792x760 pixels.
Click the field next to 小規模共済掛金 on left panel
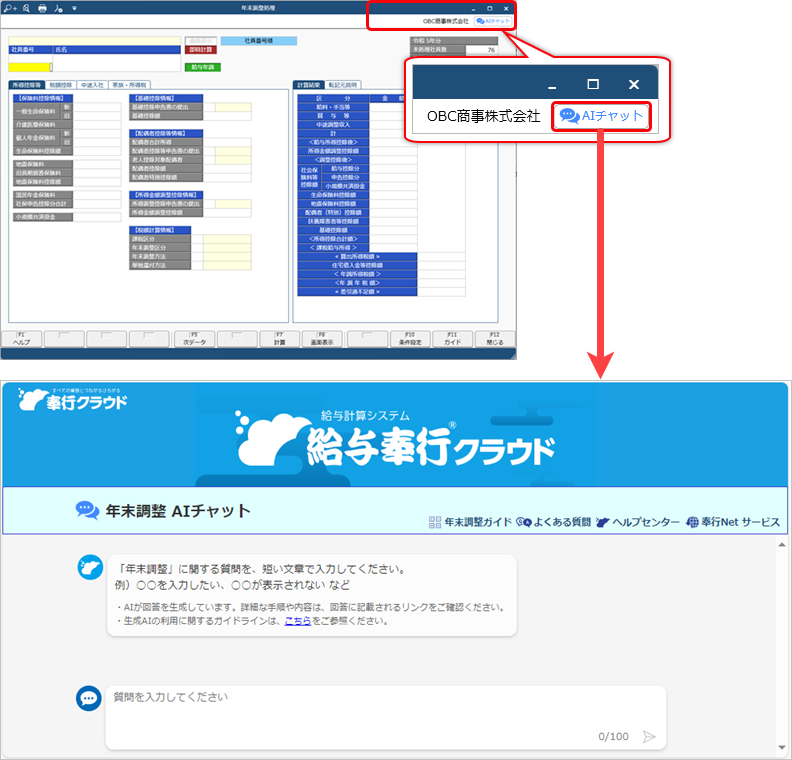[x=97, y=217]
